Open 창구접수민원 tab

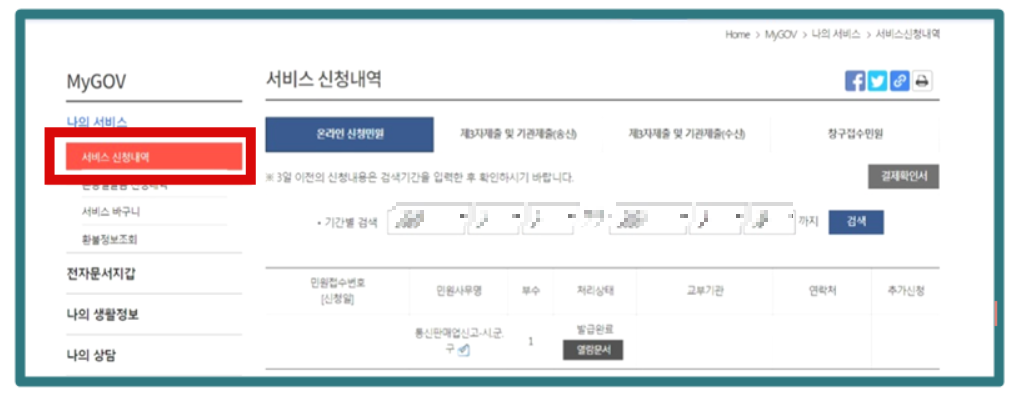(855, 135)
